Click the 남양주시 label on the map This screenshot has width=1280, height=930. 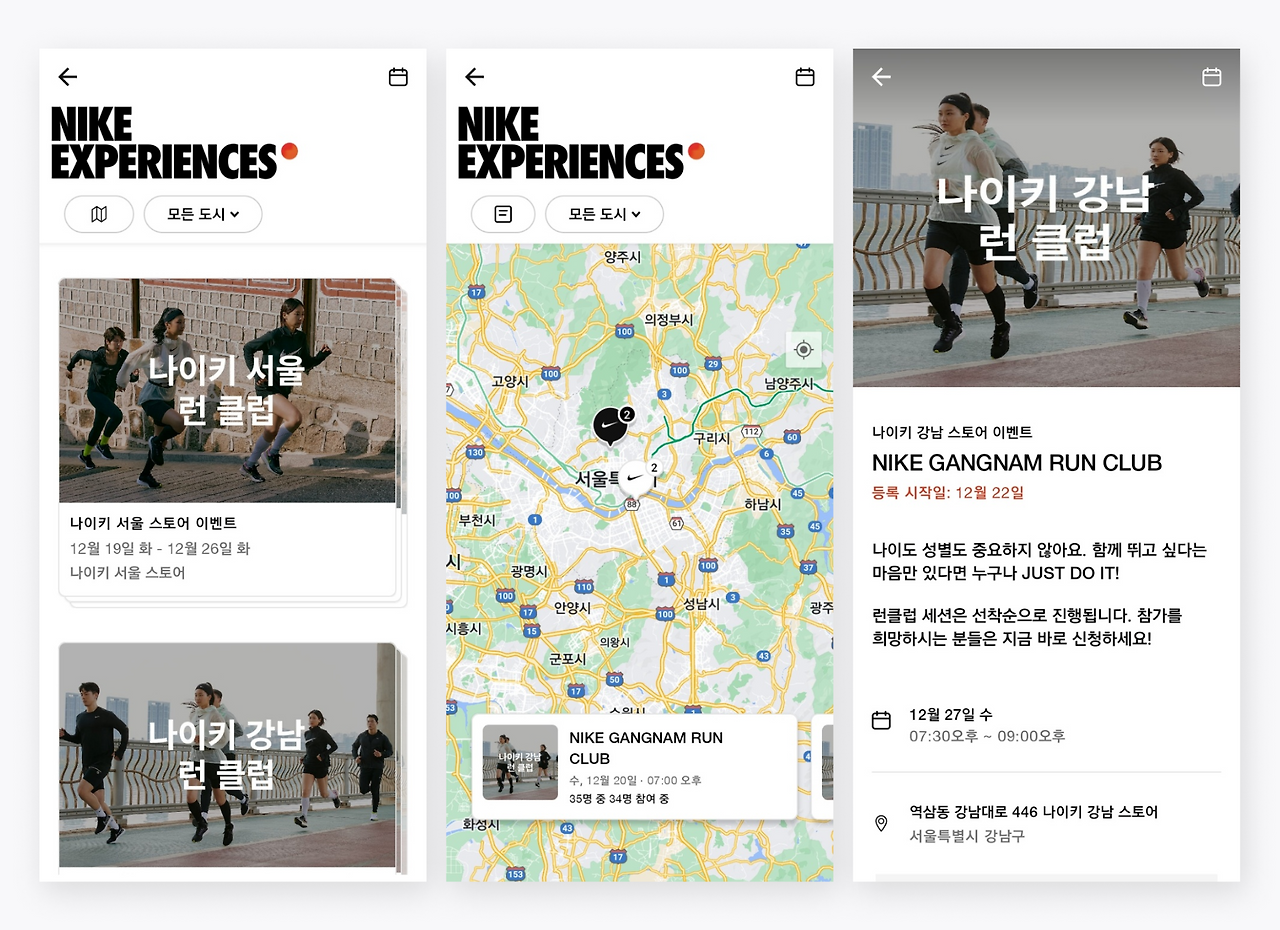[789, 383]
